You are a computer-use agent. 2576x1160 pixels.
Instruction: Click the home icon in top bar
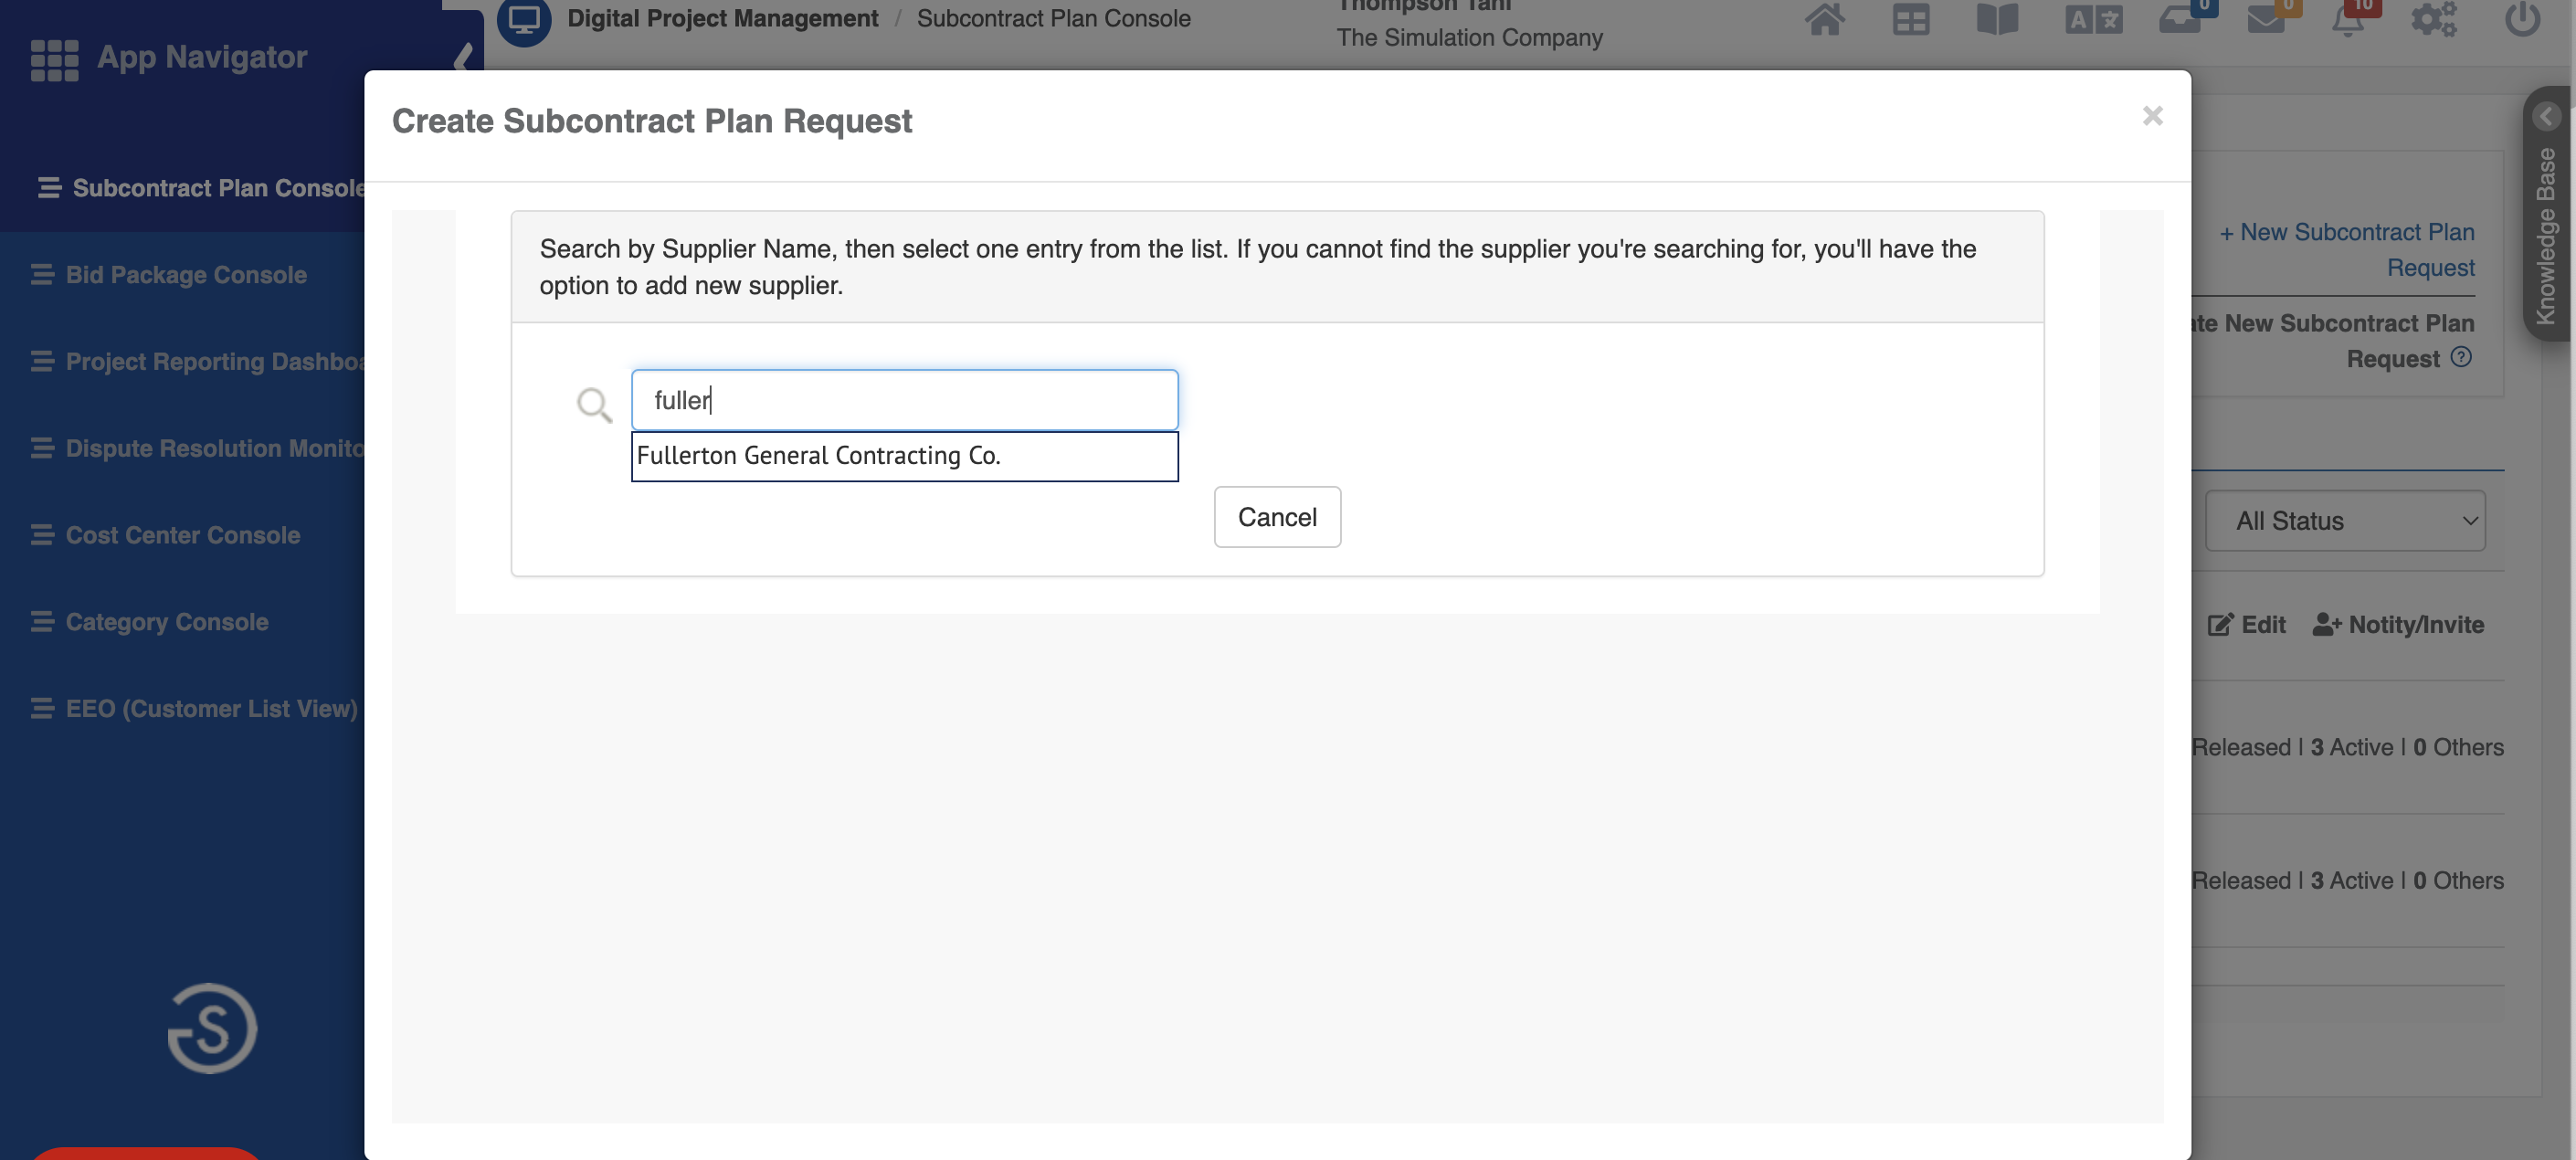tap(1824, 19)
